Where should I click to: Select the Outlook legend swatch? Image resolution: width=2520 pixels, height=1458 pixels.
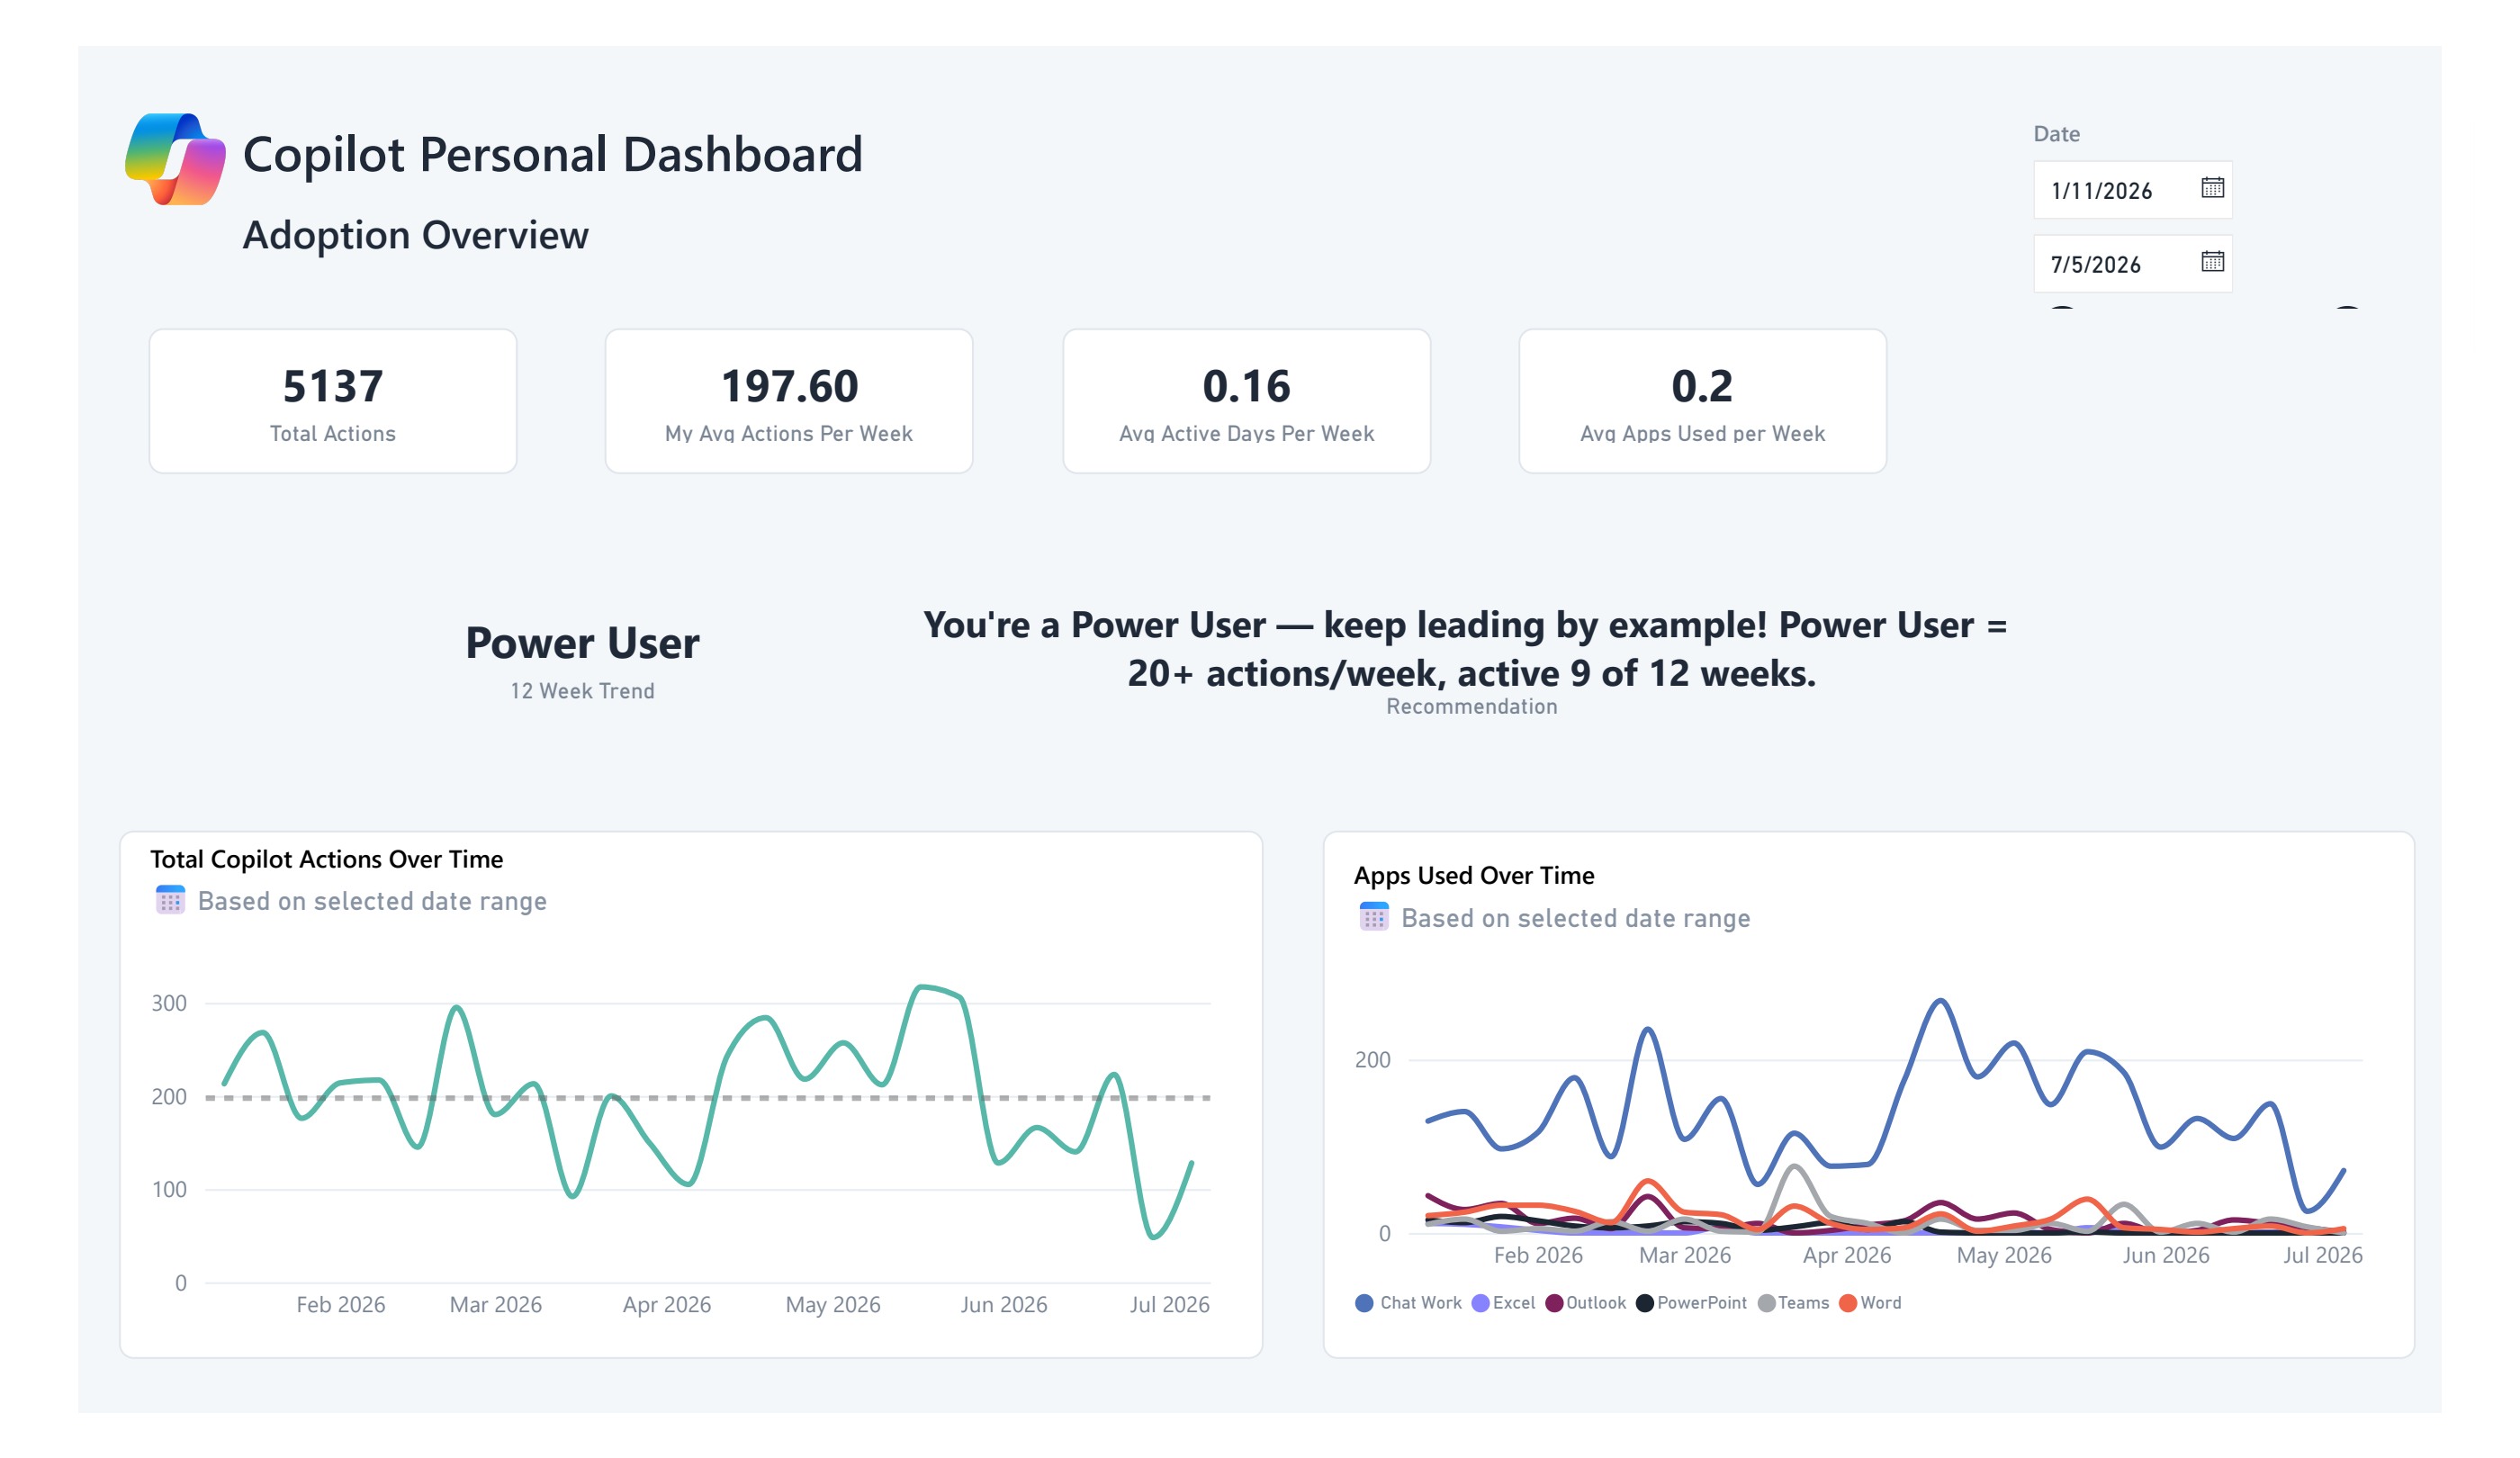click(1553, 1302)
